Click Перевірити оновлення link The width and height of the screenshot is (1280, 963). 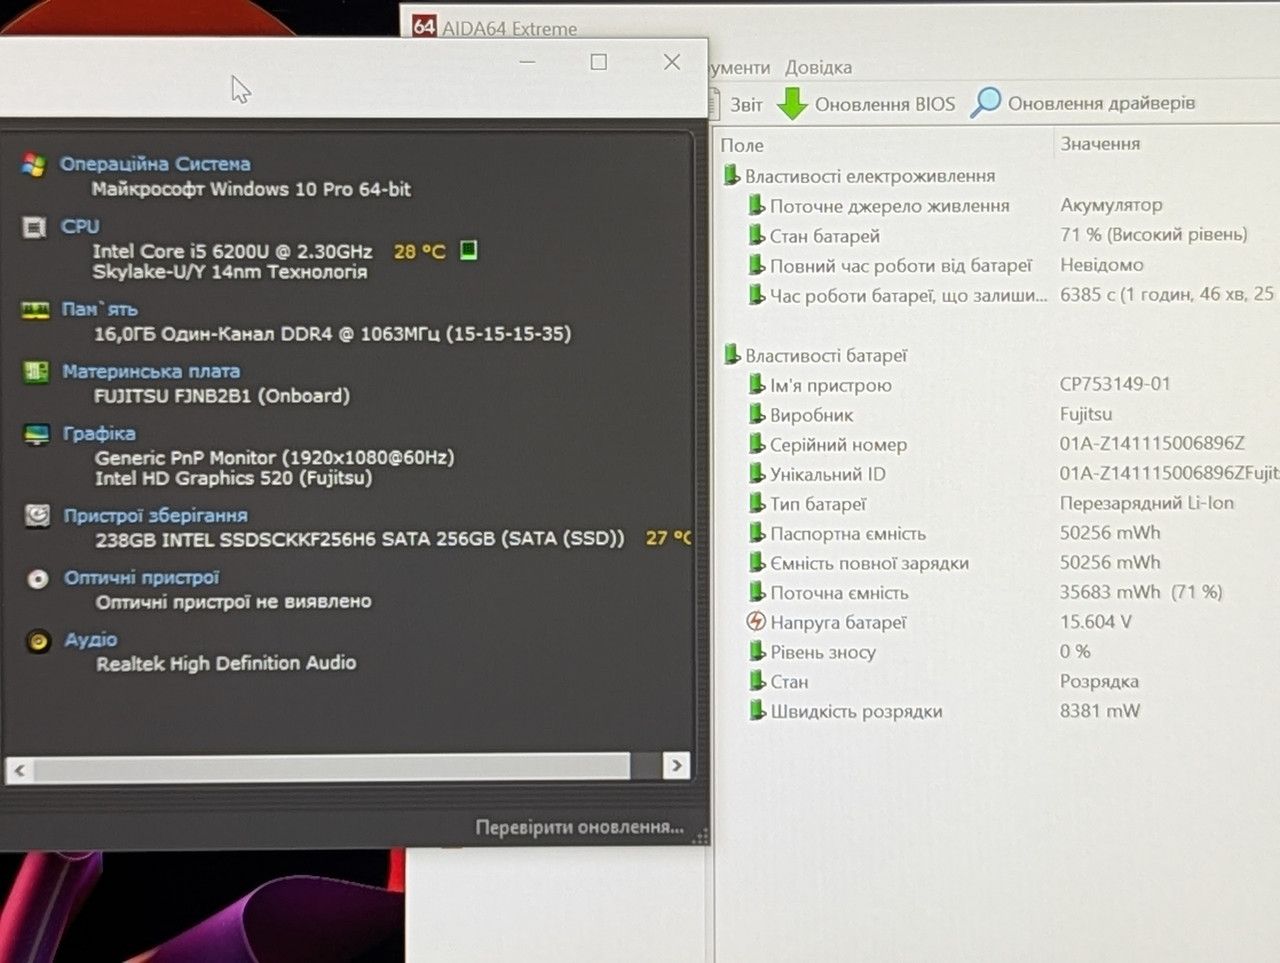(x=580, y=827)
